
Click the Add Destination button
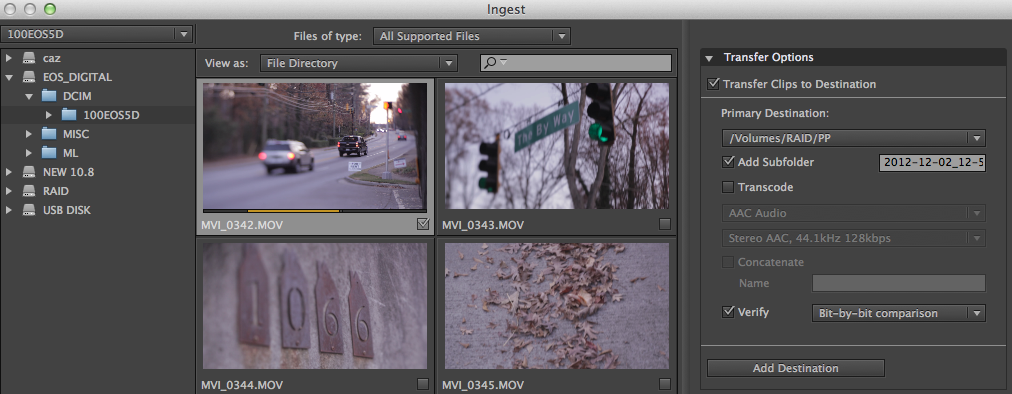tap(796, 368)
